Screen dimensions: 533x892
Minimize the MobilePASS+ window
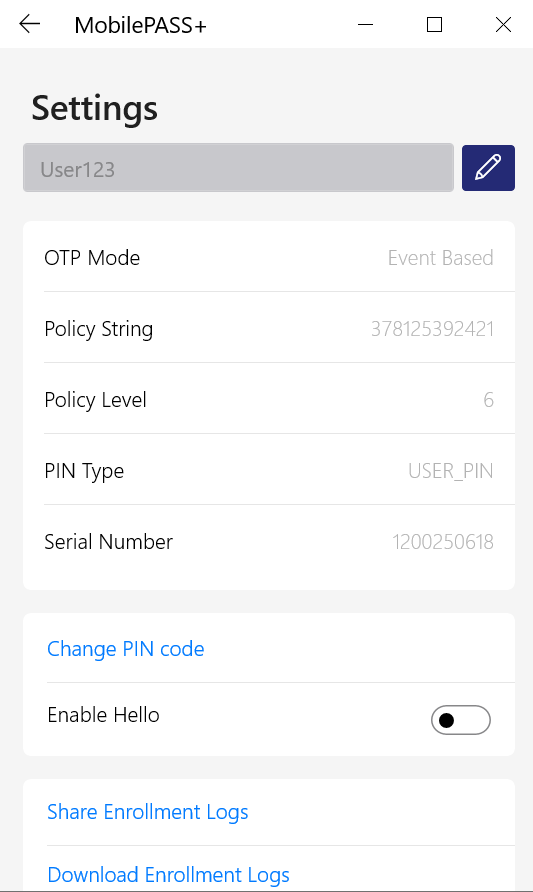tap(365, 24)
